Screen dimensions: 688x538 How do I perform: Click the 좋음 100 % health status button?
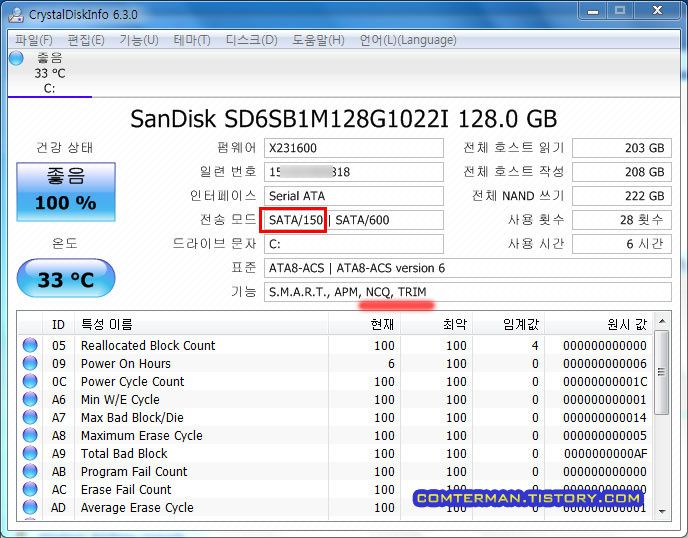(x=66, y=192)
